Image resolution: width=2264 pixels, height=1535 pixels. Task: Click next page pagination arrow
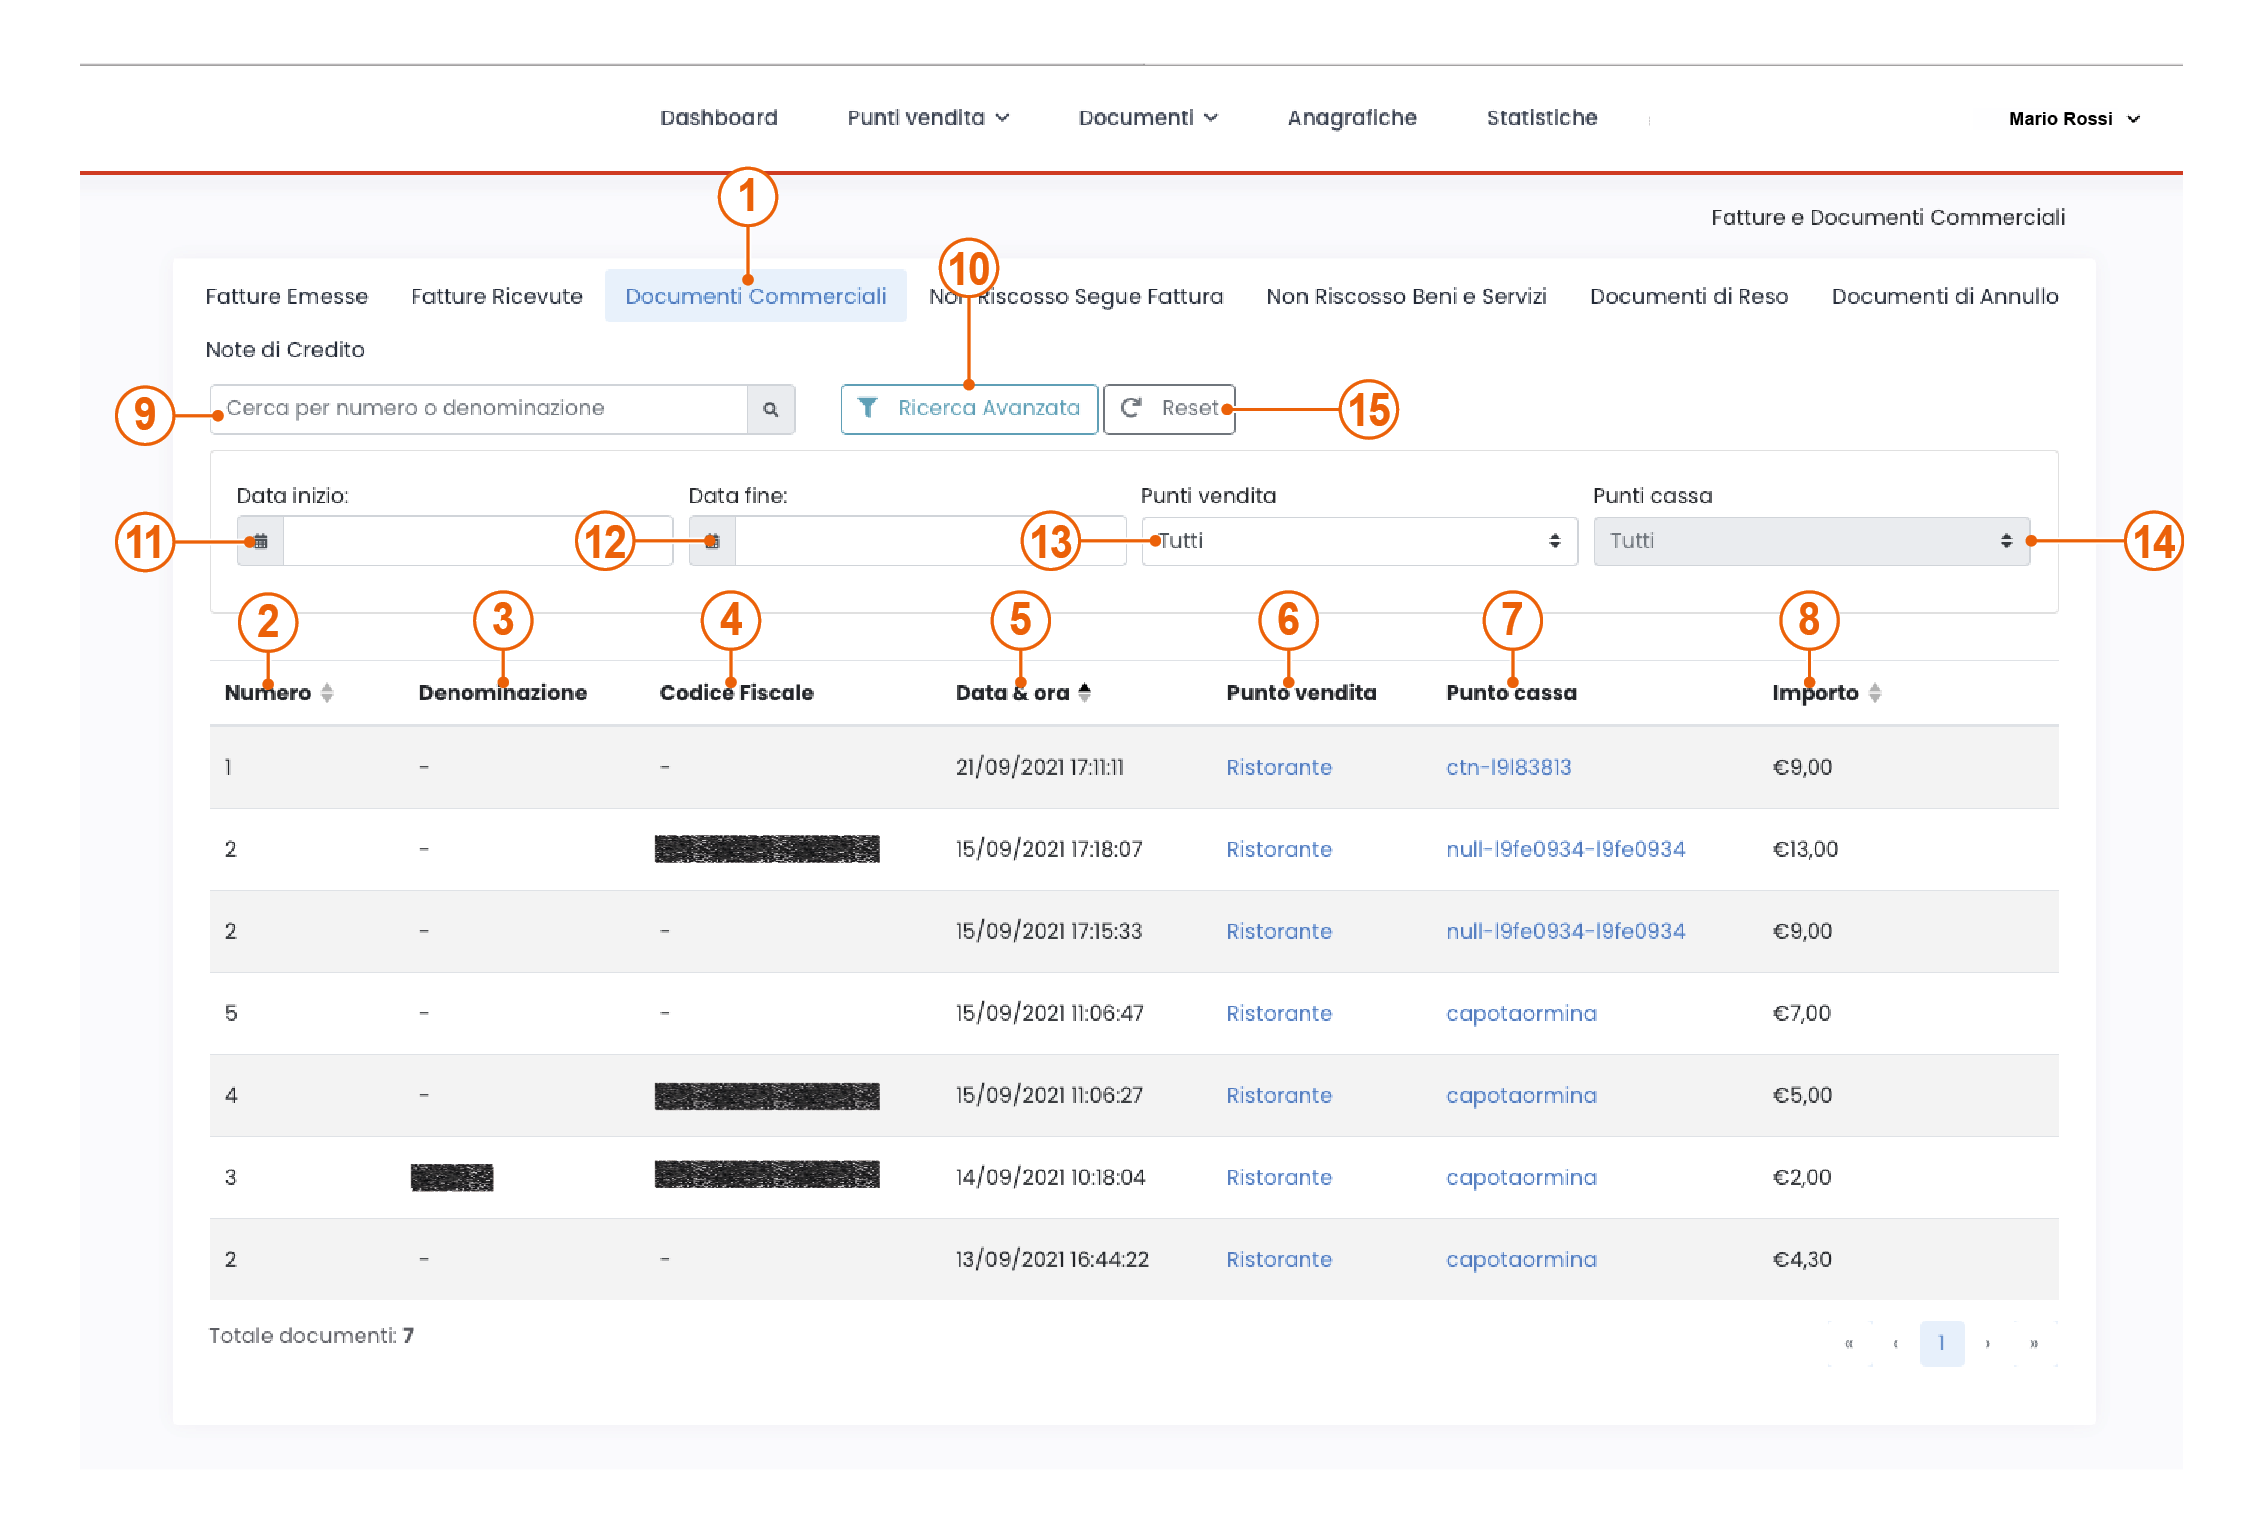coord(1988,1344)
